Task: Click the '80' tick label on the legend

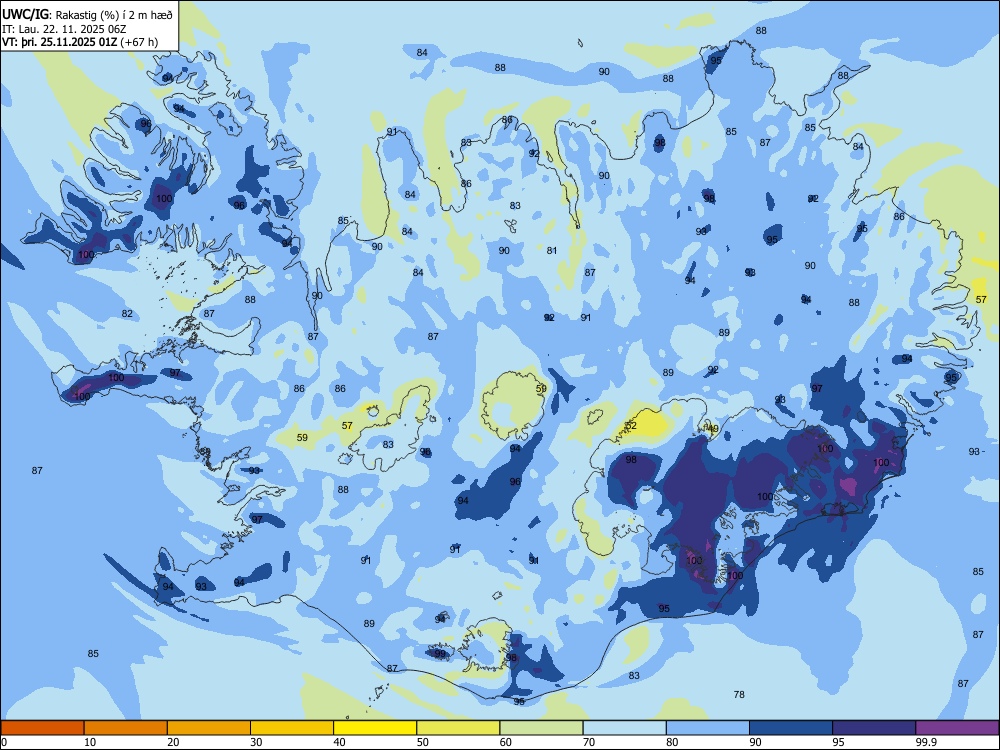Action: coord(672,742)
